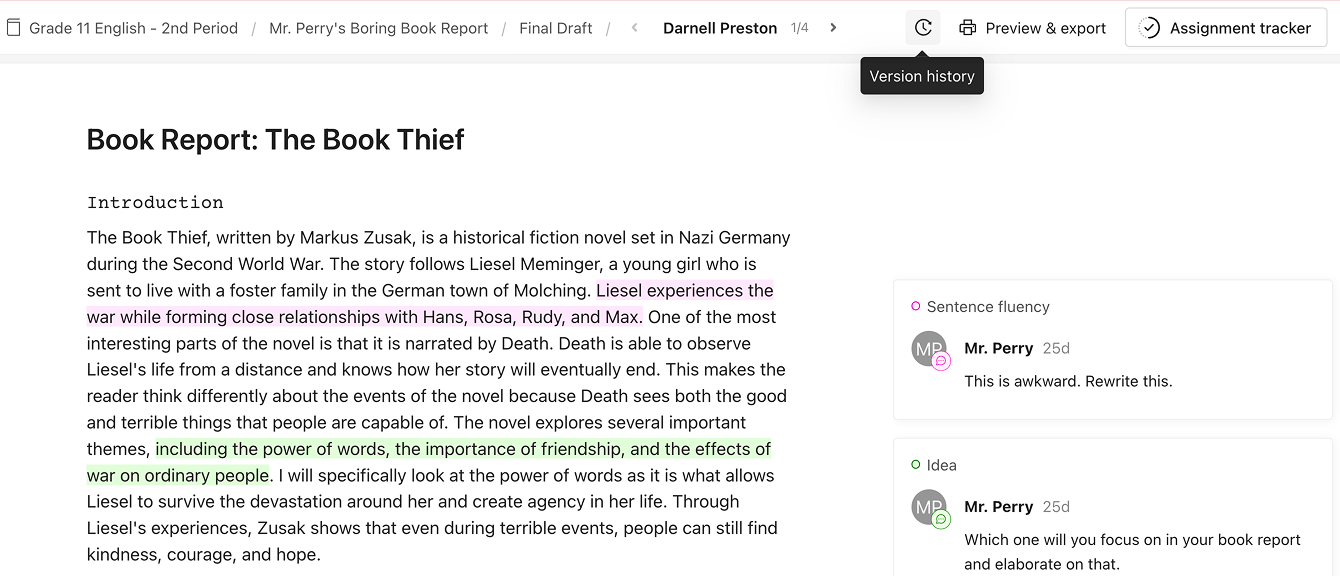Open Mr. Perry's Boring Book Report breadcrumb
The image size is (1340, 576).
(x=379, y=28)
